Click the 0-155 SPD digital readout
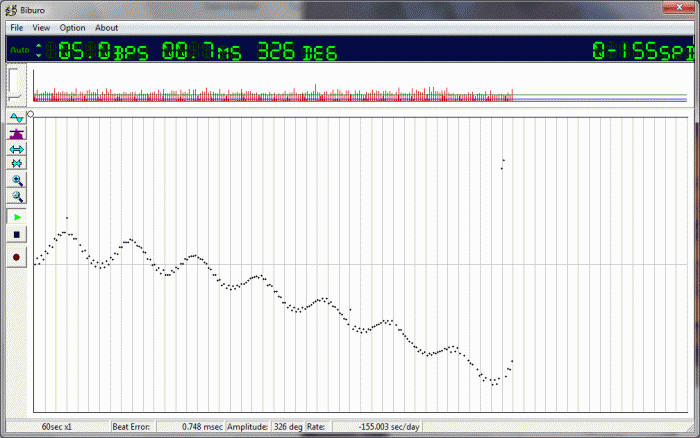 pos(643,51)
